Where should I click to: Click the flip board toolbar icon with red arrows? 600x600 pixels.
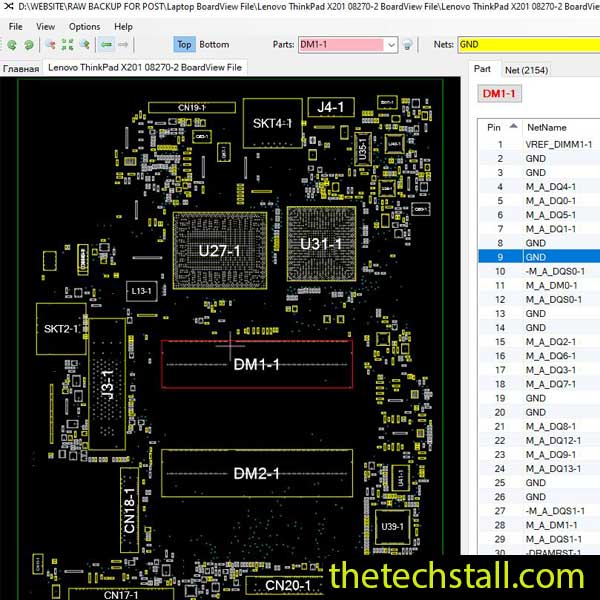tap(51, 45)
